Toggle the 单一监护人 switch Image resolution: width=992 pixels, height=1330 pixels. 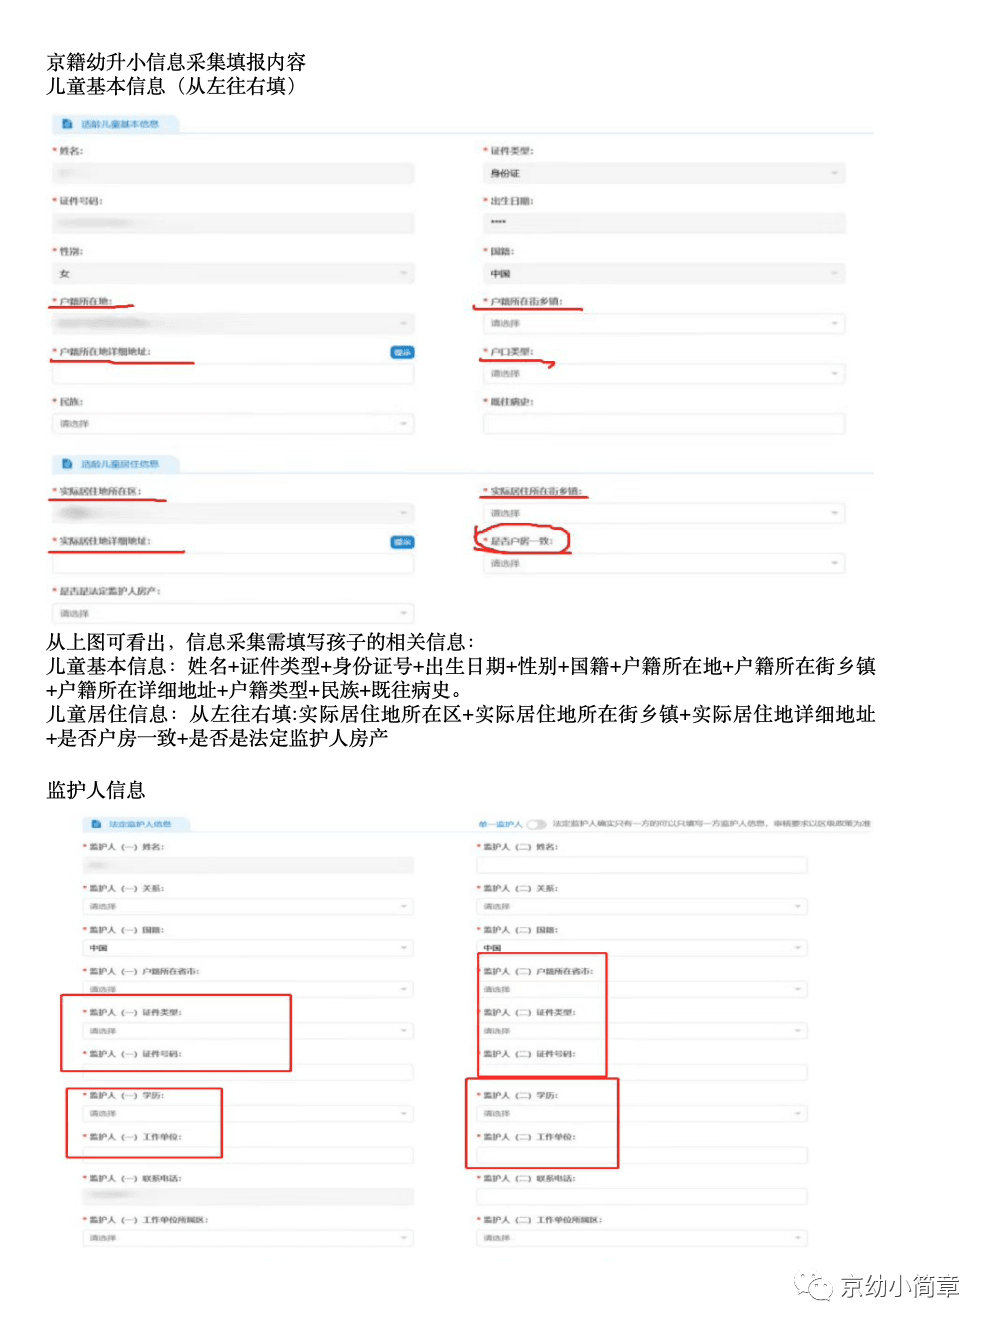click(x=537, y=824)
